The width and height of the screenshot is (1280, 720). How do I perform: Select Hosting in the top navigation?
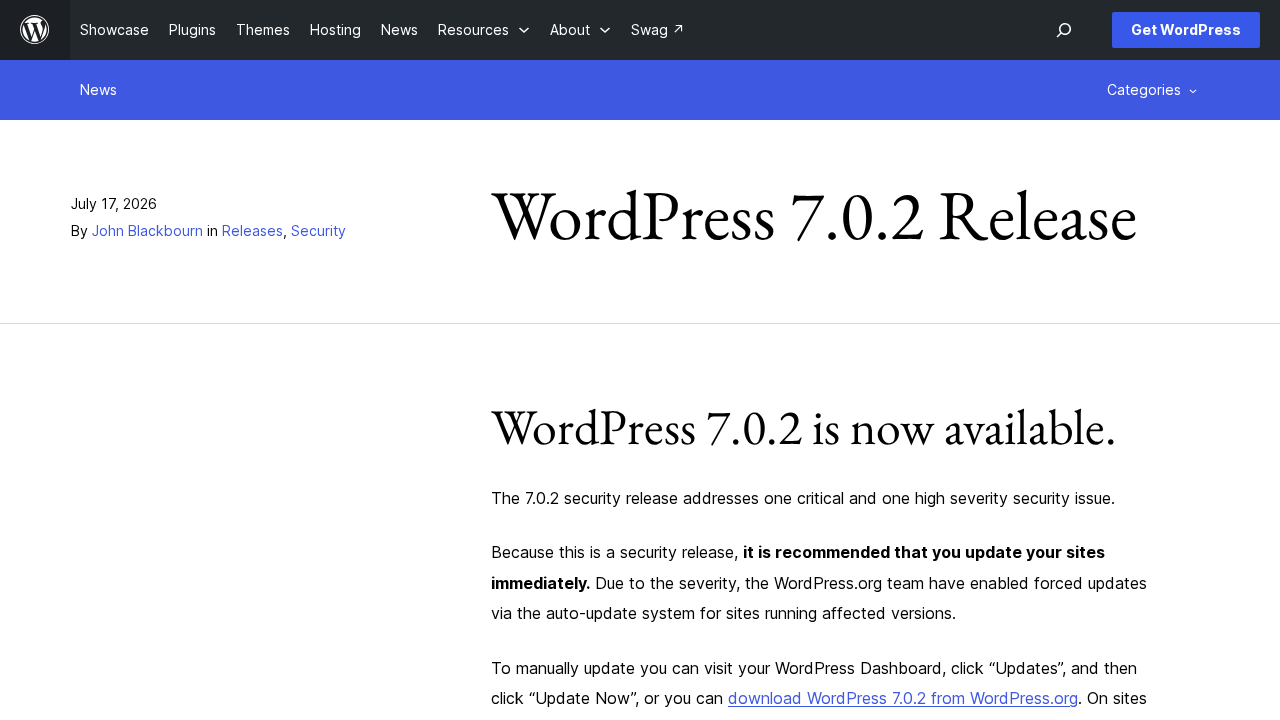pos(335,30)
